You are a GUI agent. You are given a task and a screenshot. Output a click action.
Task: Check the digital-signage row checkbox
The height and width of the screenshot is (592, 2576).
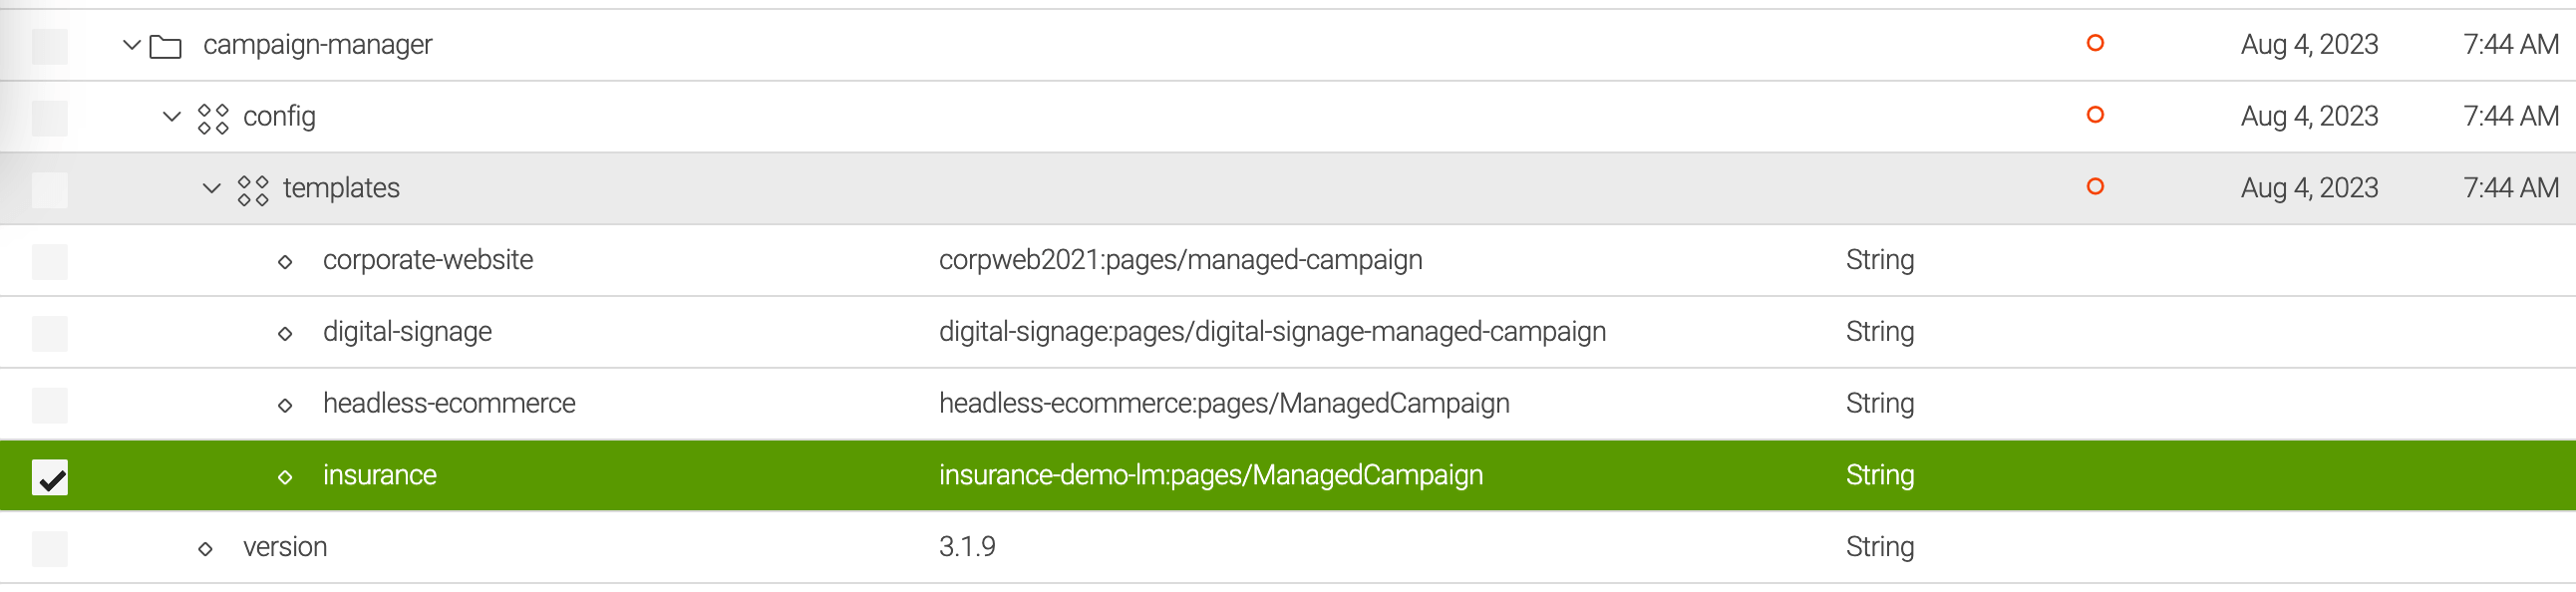(50, 334)
